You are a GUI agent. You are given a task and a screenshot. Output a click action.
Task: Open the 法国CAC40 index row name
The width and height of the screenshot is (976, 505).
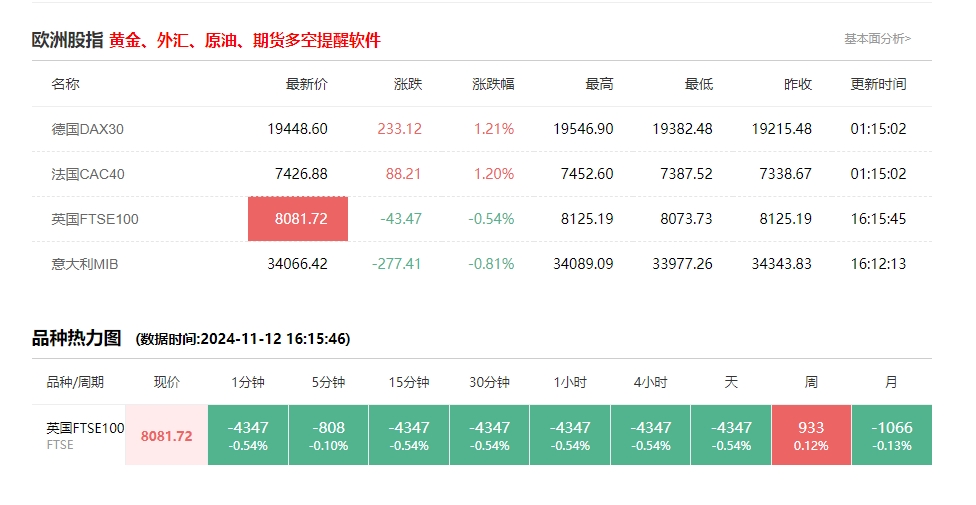pyautogui.click(x=88, y=174)
